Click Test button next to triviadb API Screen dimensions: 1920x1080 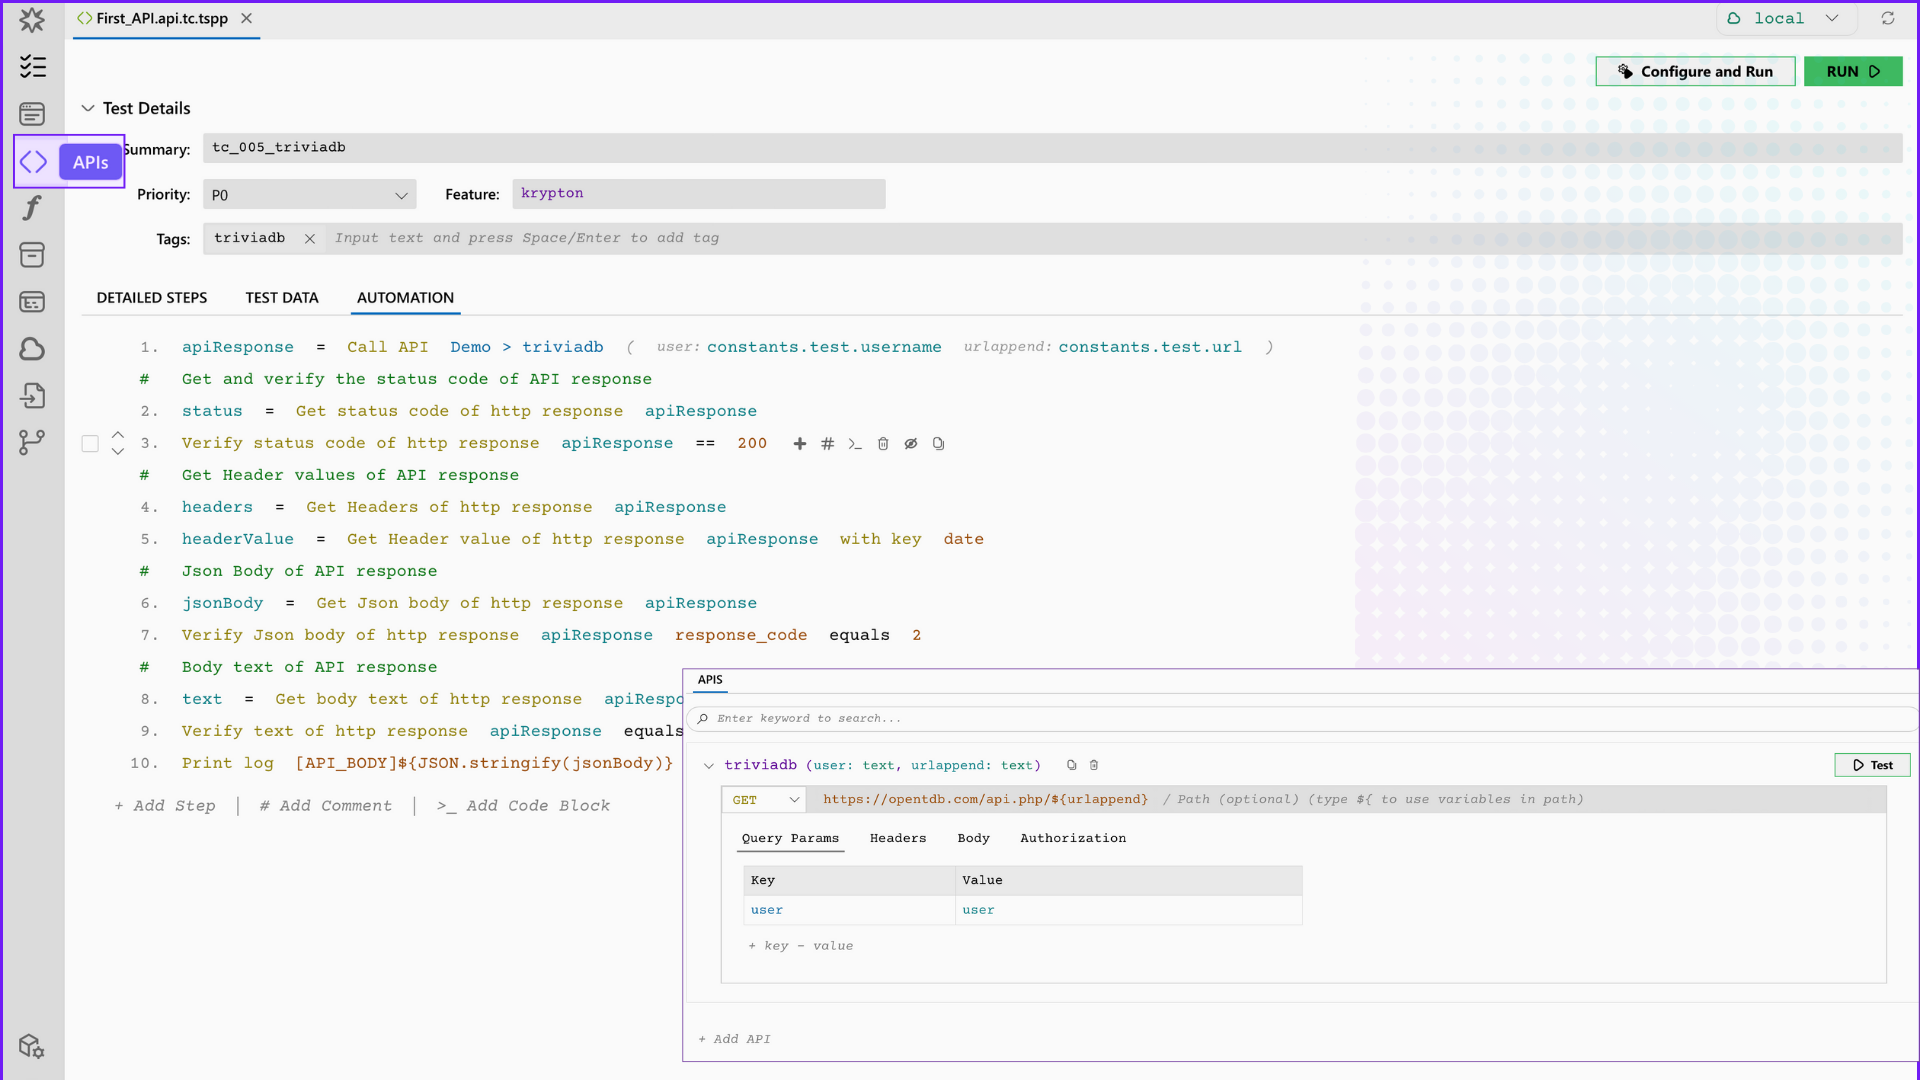point(1873,765)
